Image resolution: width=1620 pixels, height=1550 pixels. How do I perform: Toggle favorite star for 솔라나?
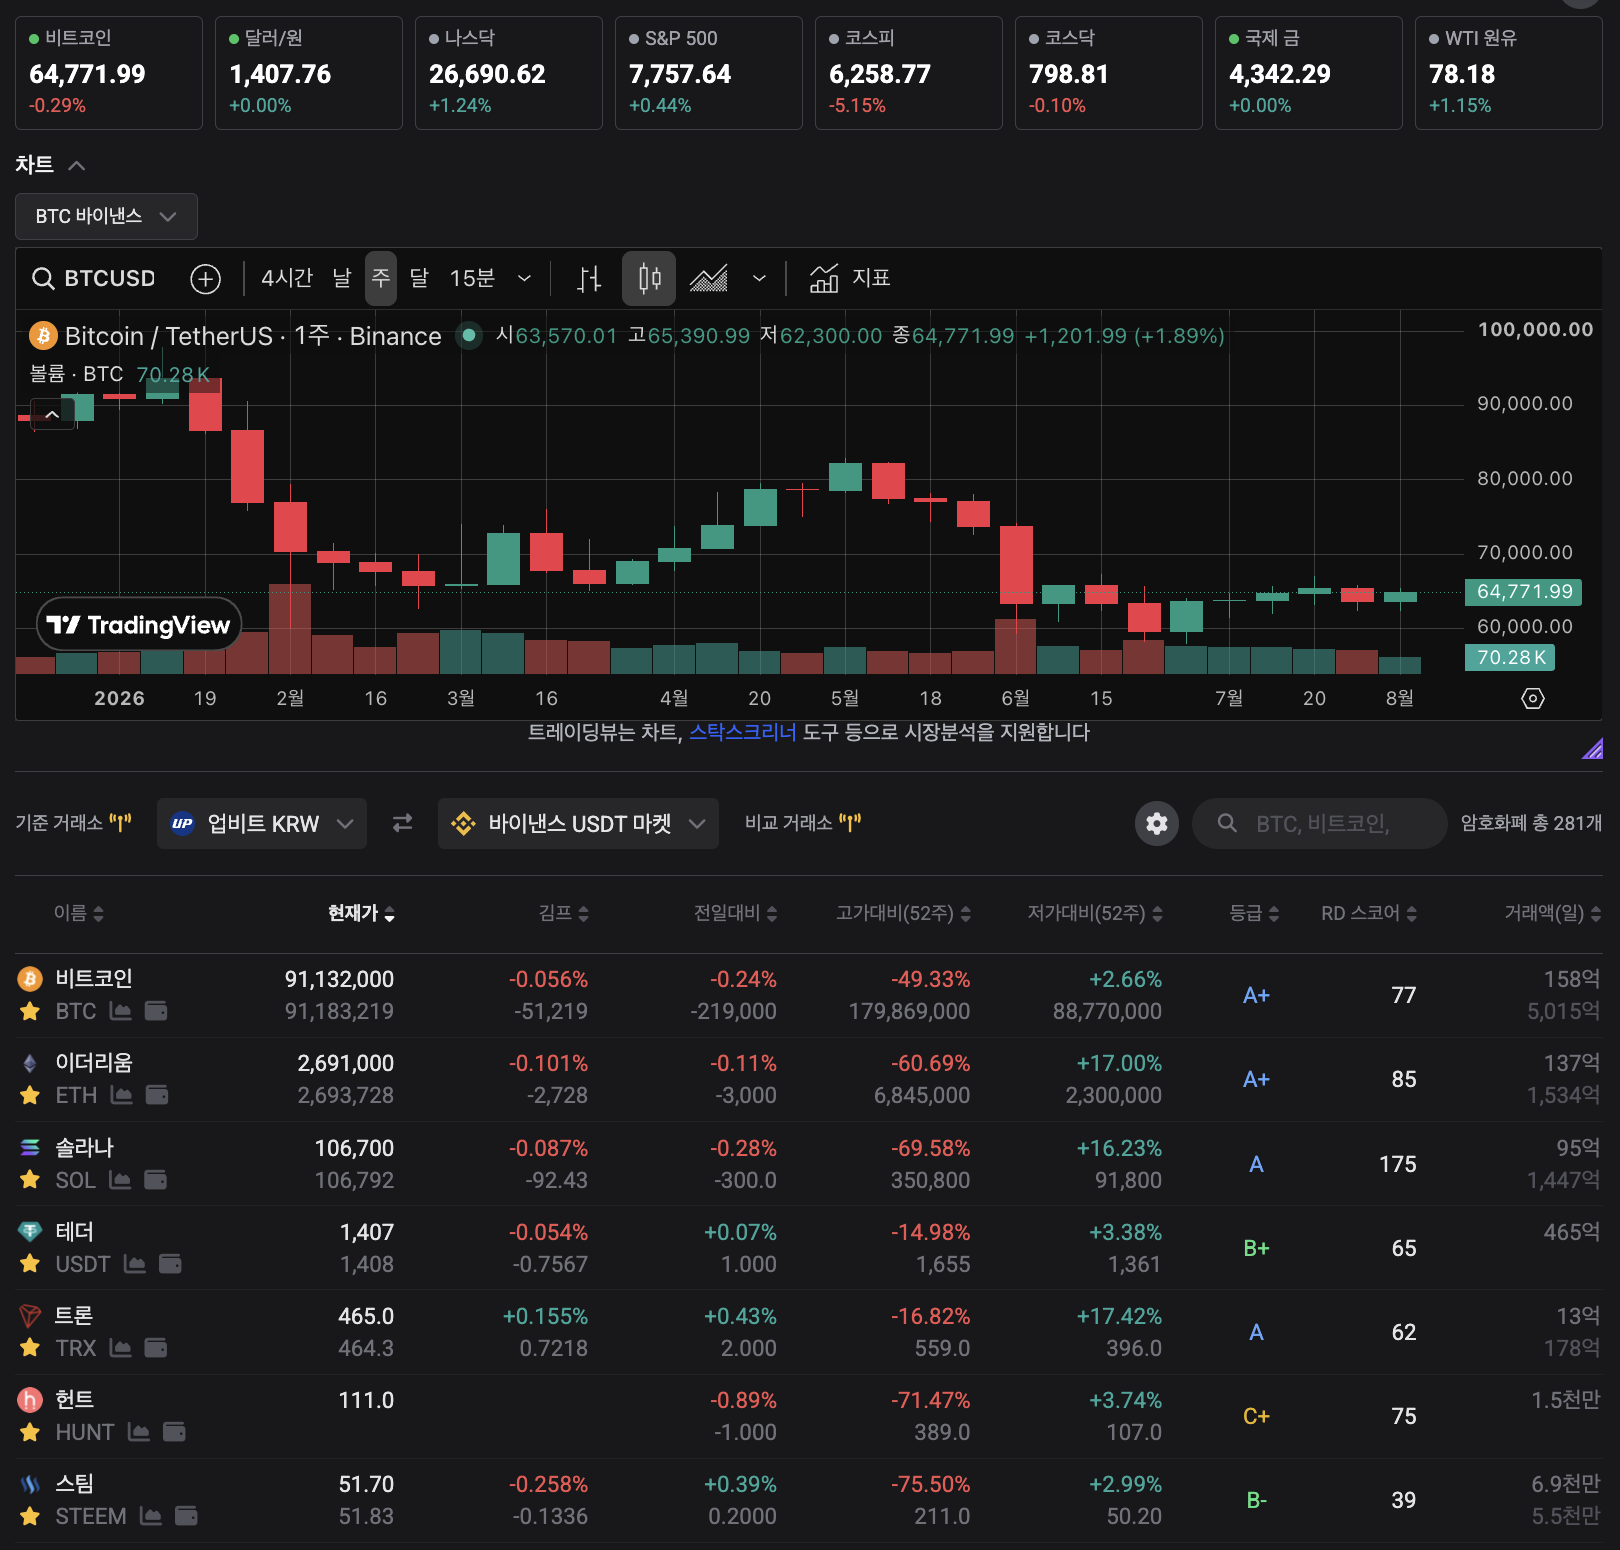(x=30, y=1180)
